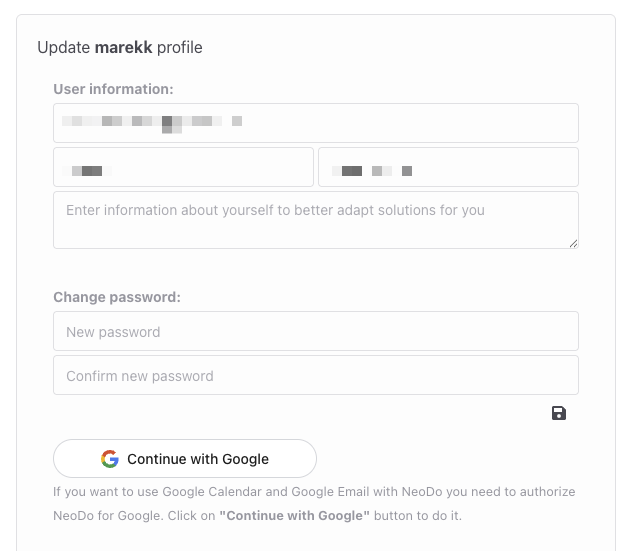Click the "Update marekk profile" heading

point(120,47)
